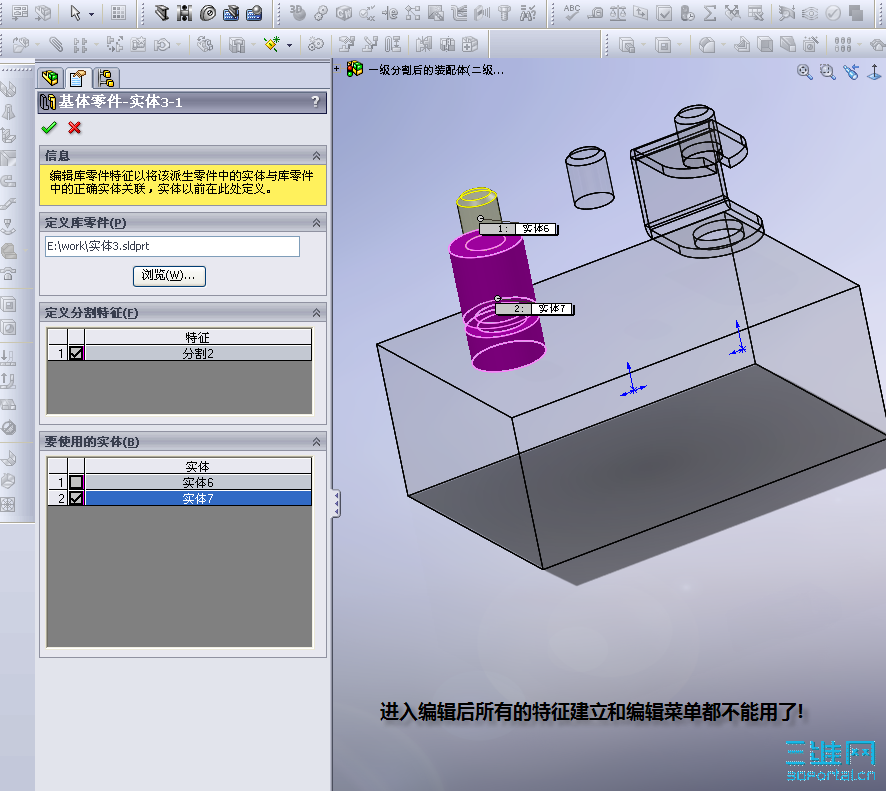This screenshot has width=886, height=791.
Task: Open the Select tool dropdown arrow
Action: click(91, 14)
